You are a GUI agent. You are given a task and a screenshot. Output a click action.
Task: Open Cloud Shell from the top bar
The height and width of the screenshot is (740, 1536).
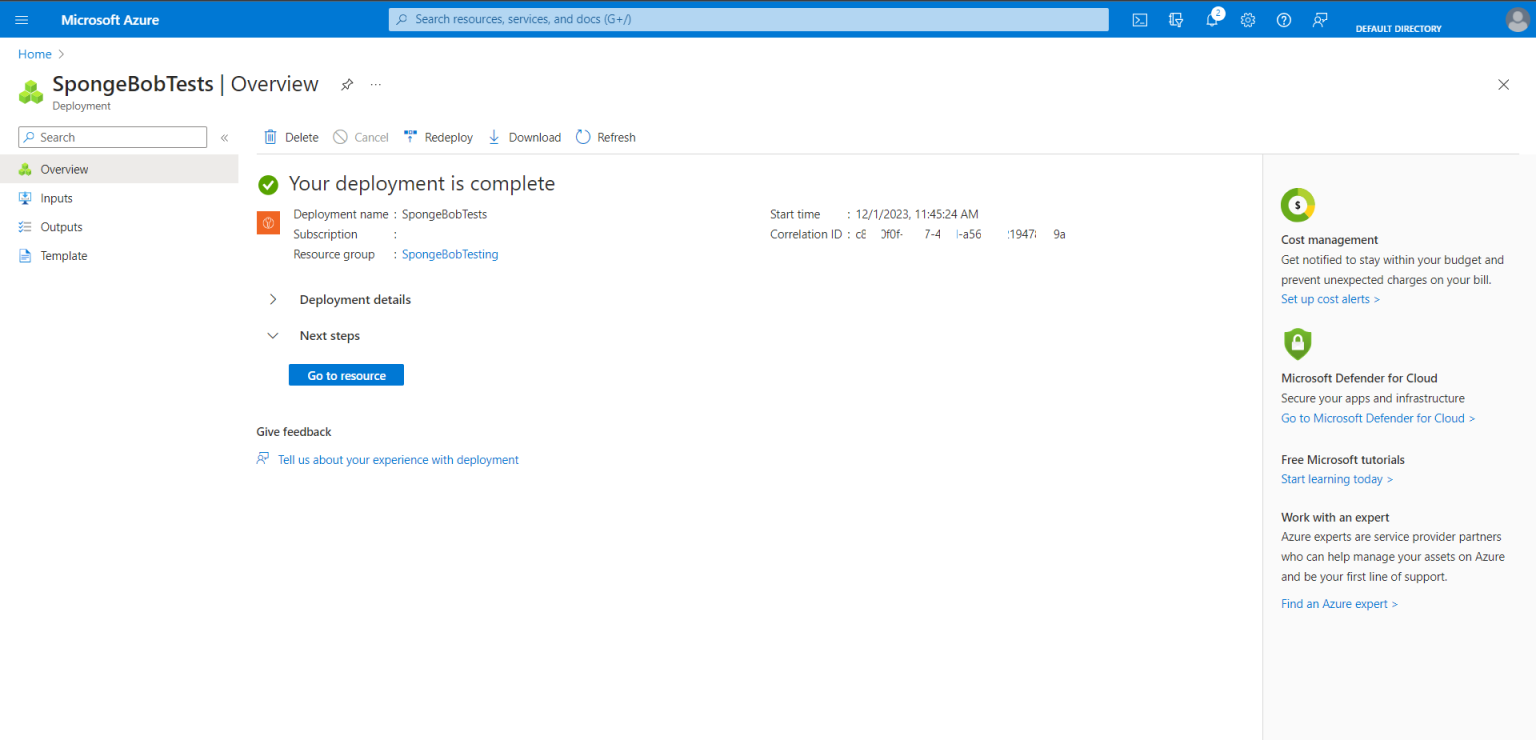tap(1139, 20)
